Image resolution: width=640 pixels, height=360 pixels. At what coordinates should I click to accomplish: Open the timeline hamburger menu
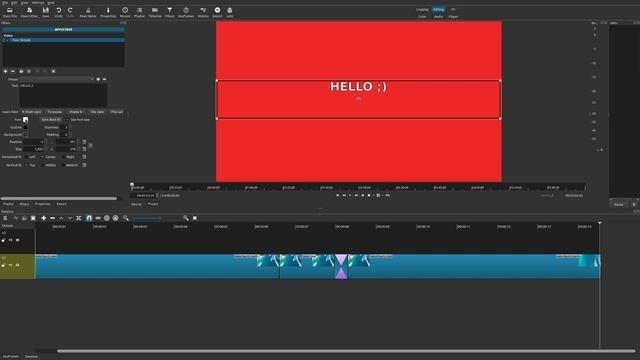click(x=5, y=218)
